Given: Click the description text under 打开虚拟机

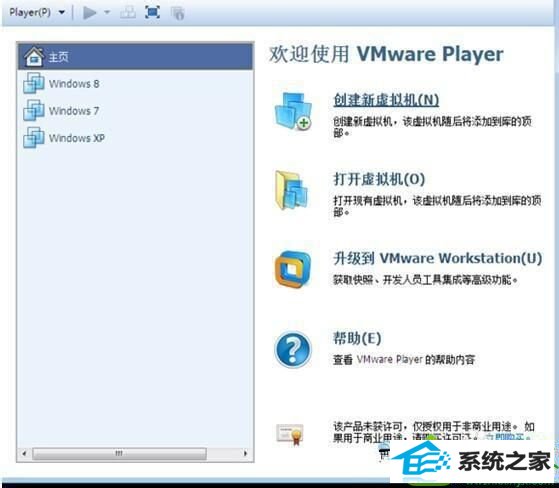Looking at the screenshot, I should pyautogui.click(x=437, y=206).
